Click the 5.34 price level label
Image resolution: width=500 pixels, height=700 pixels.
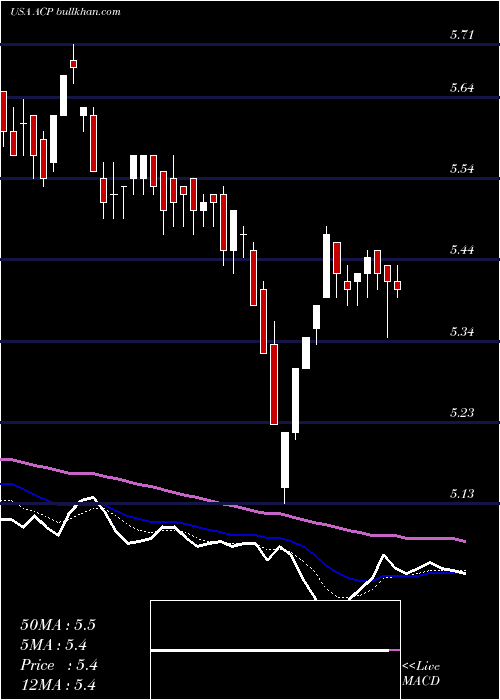(462, 331)
